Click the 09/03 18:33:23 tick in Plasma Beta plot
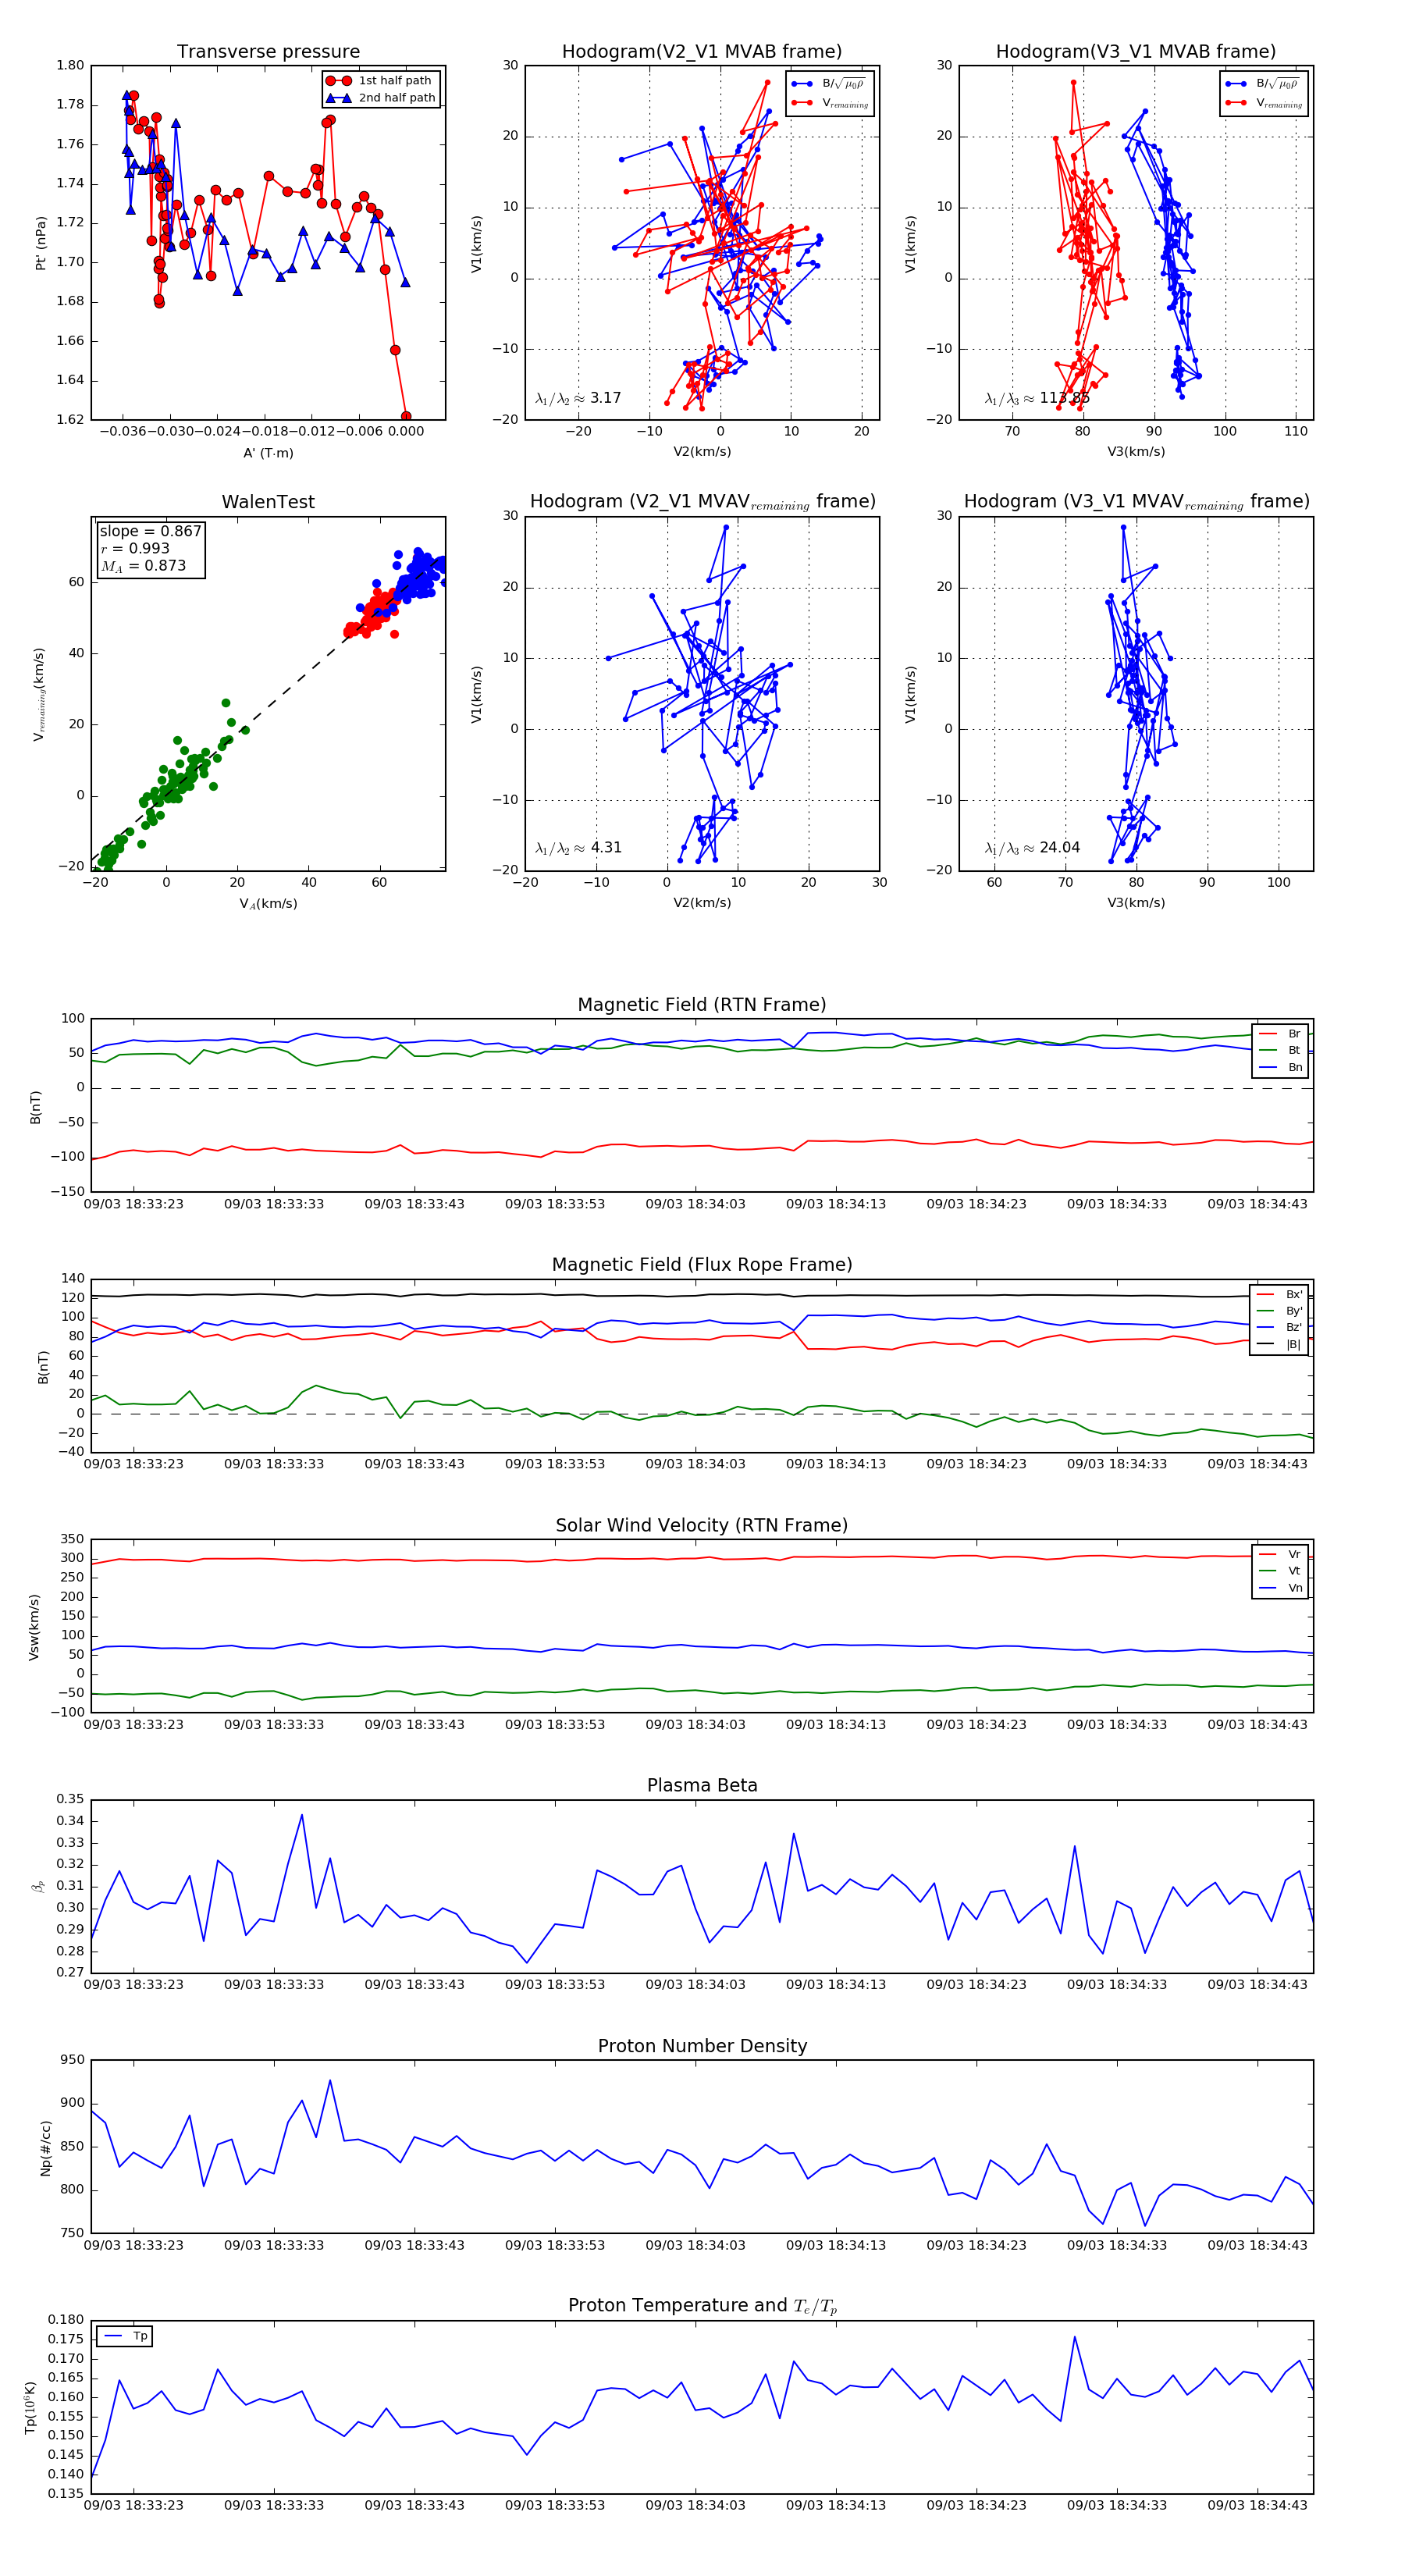1405x2576 pixels. [x=133, y=1984]
